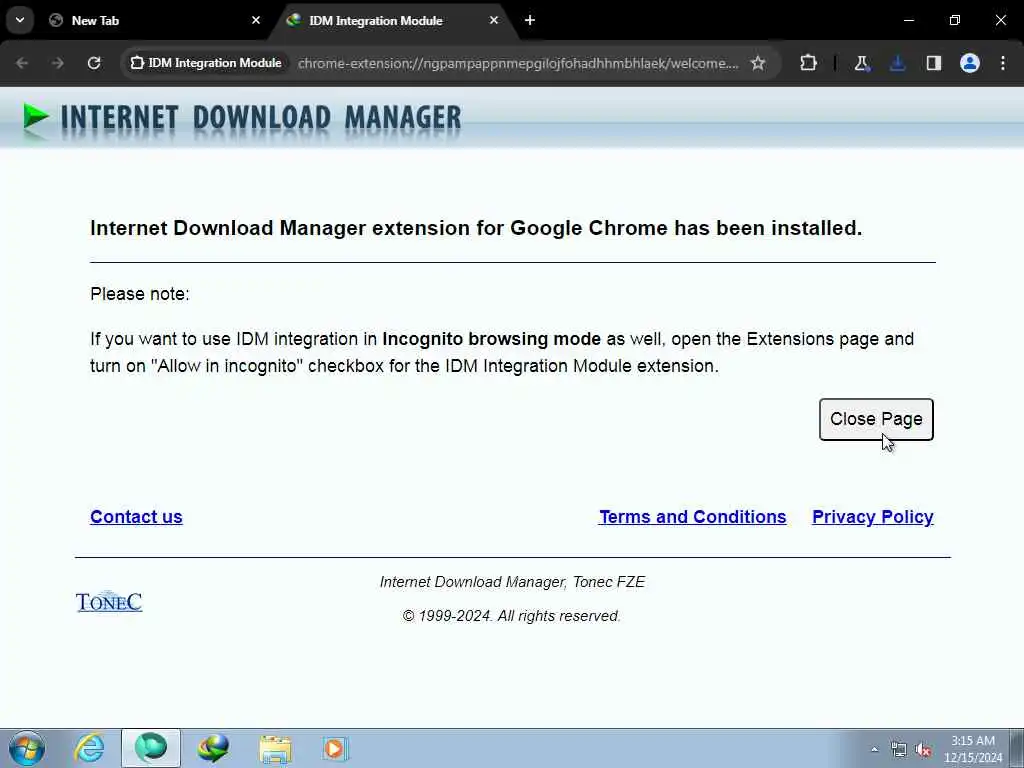Open Windows Explorer from the taskbar
This screenshot has width=1024, height=768.
point(276,748)
